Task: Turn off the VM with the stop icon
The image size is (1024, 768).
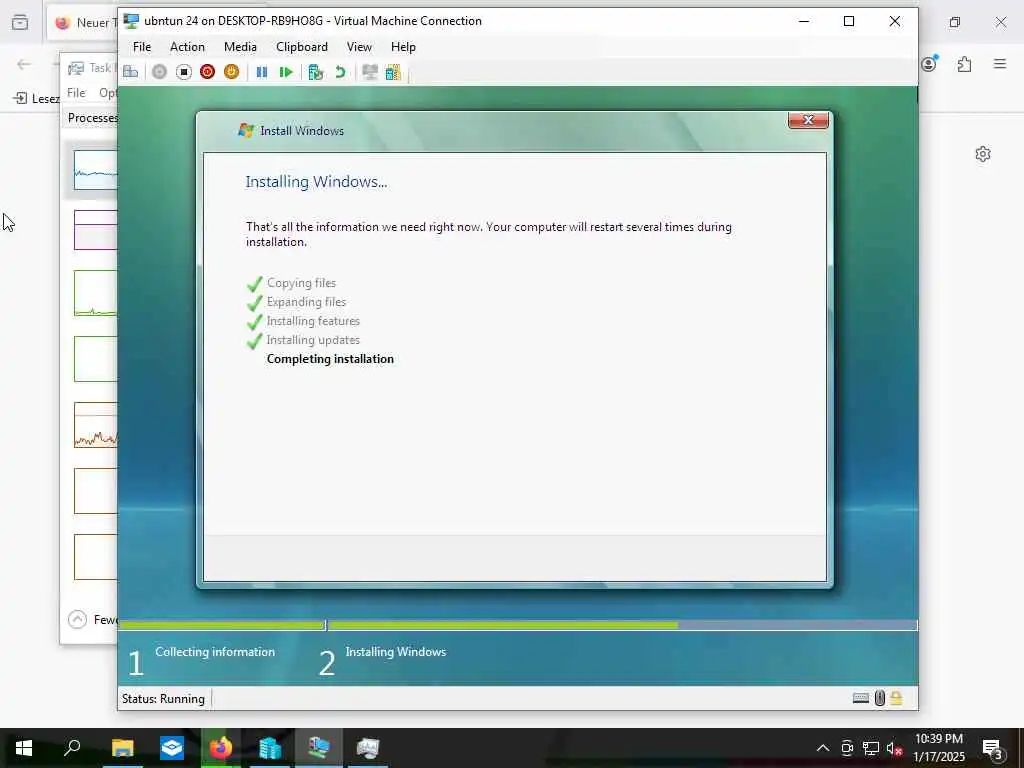Action: point(184,72)
